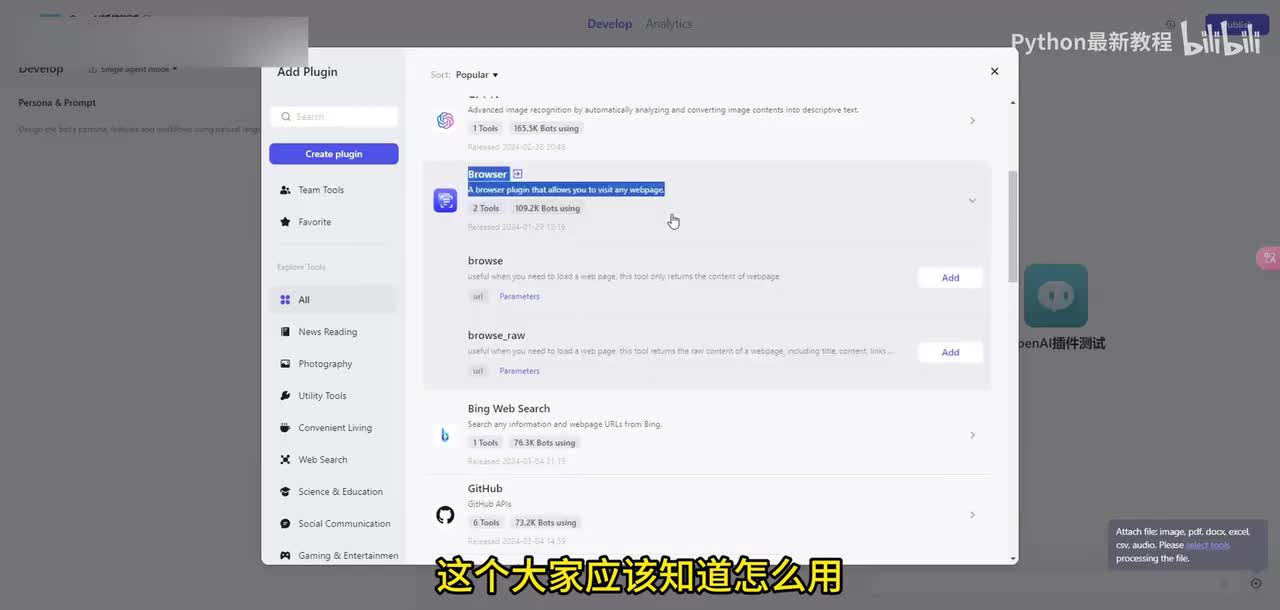Image resolution: width=1280 pixels, height=610 pixels.
Task: Select the Utility Tools category
Action: [x=334, y=396]
